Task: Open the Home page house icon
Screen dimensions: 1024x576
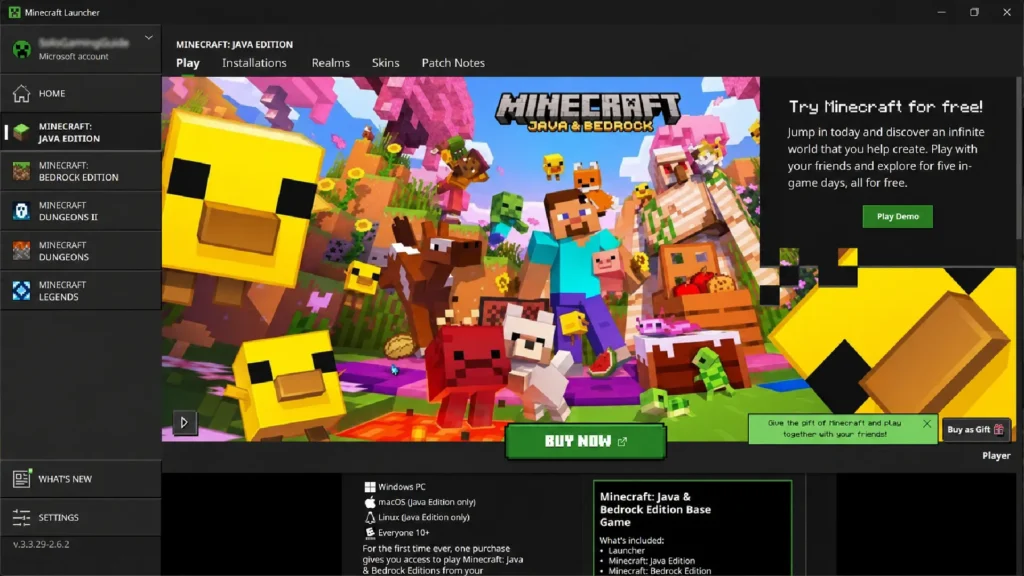Action: (x=21, y=93)
